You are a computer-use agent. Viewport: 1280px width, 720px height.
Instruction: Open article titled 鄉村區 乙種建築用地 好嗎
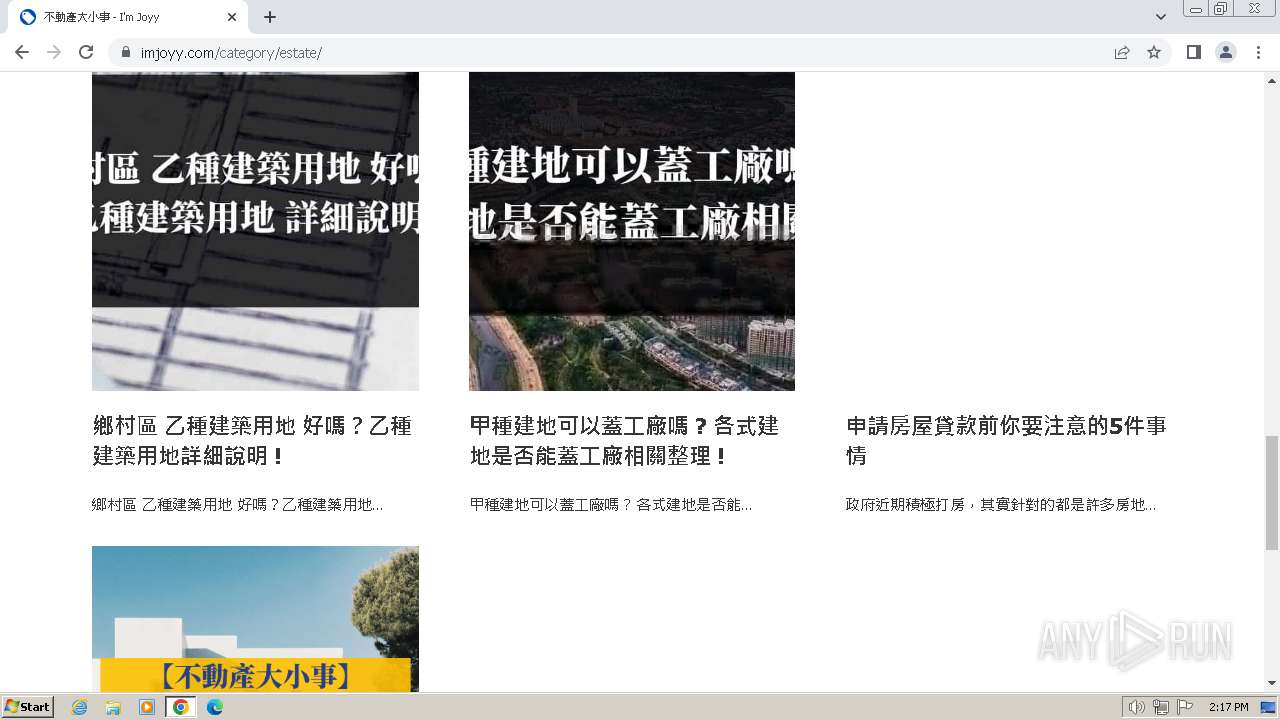pyautogui.click(x=252, y=441)
